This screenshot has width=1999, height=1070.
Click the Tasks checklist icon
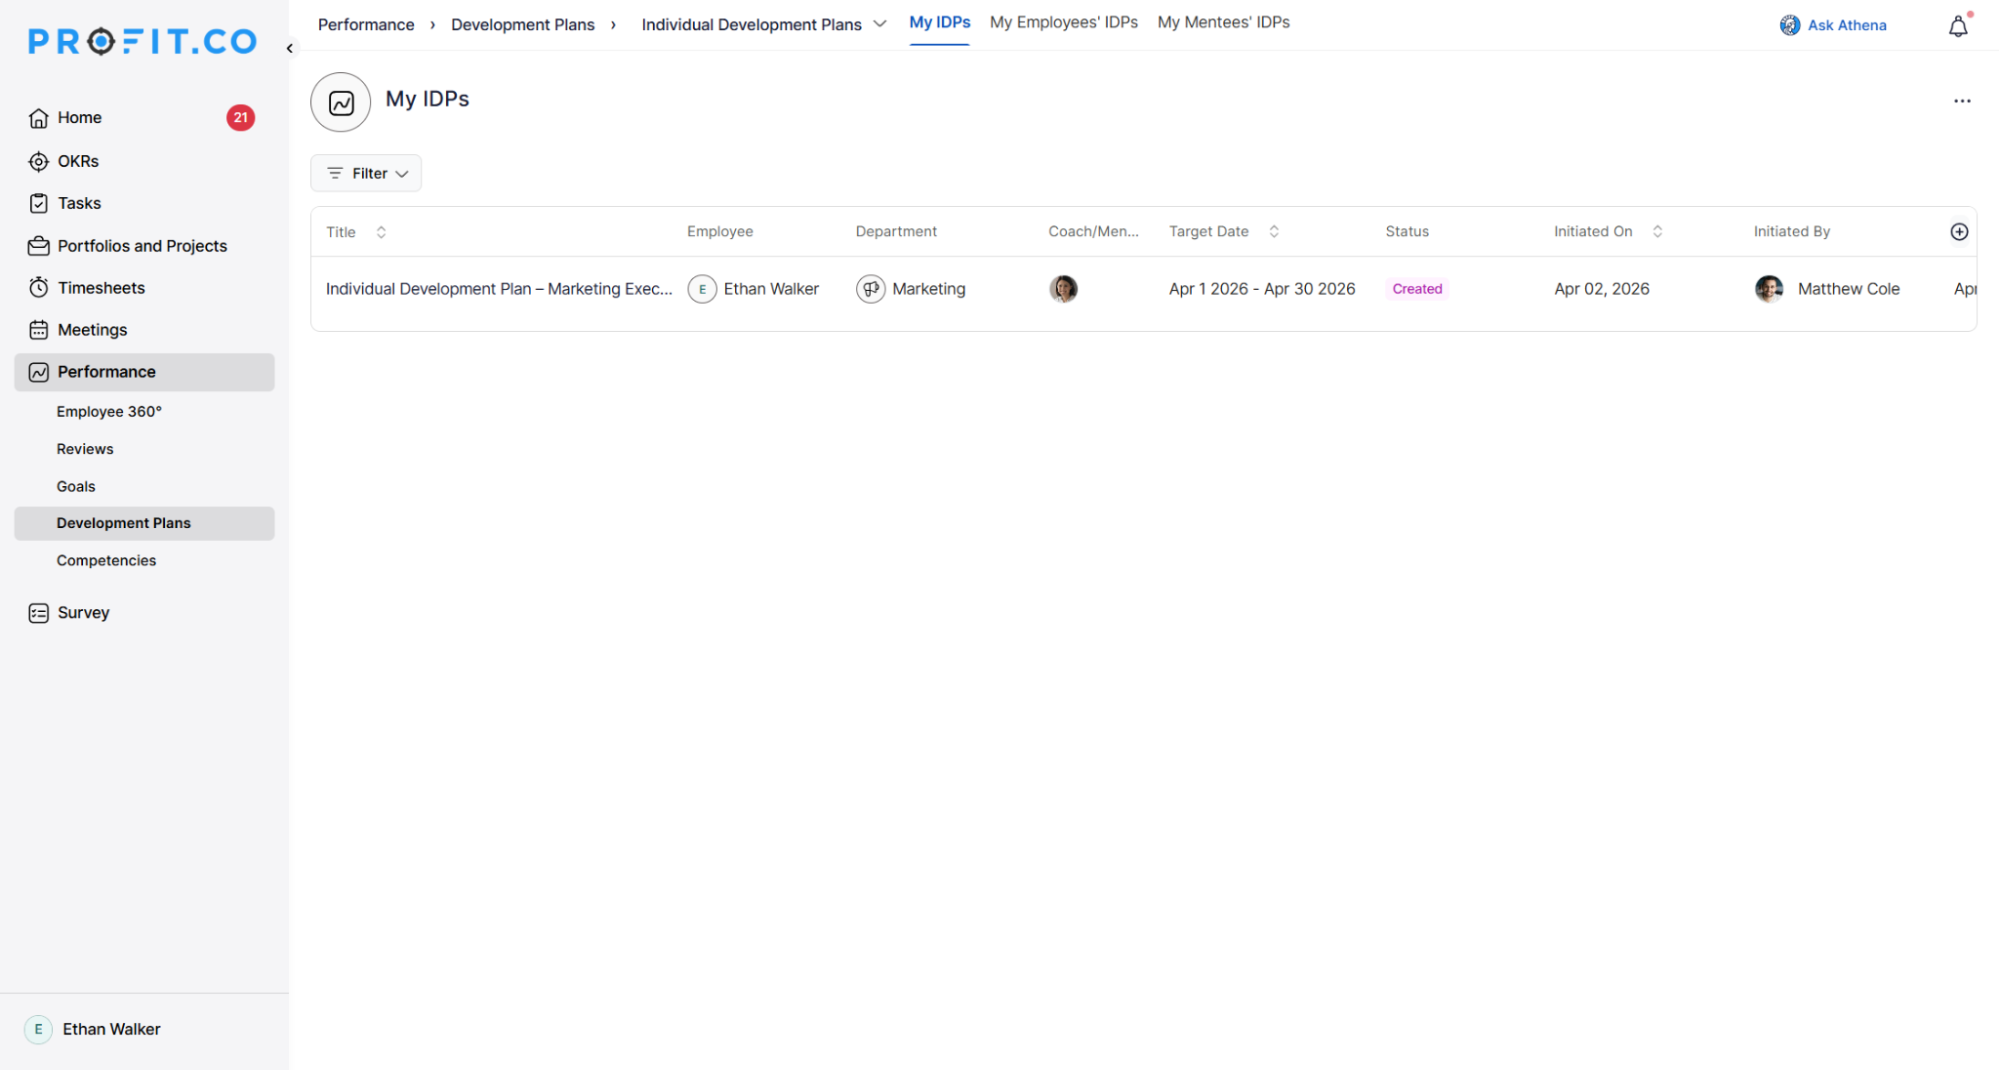pyautogui.click(x=38, y=203)
